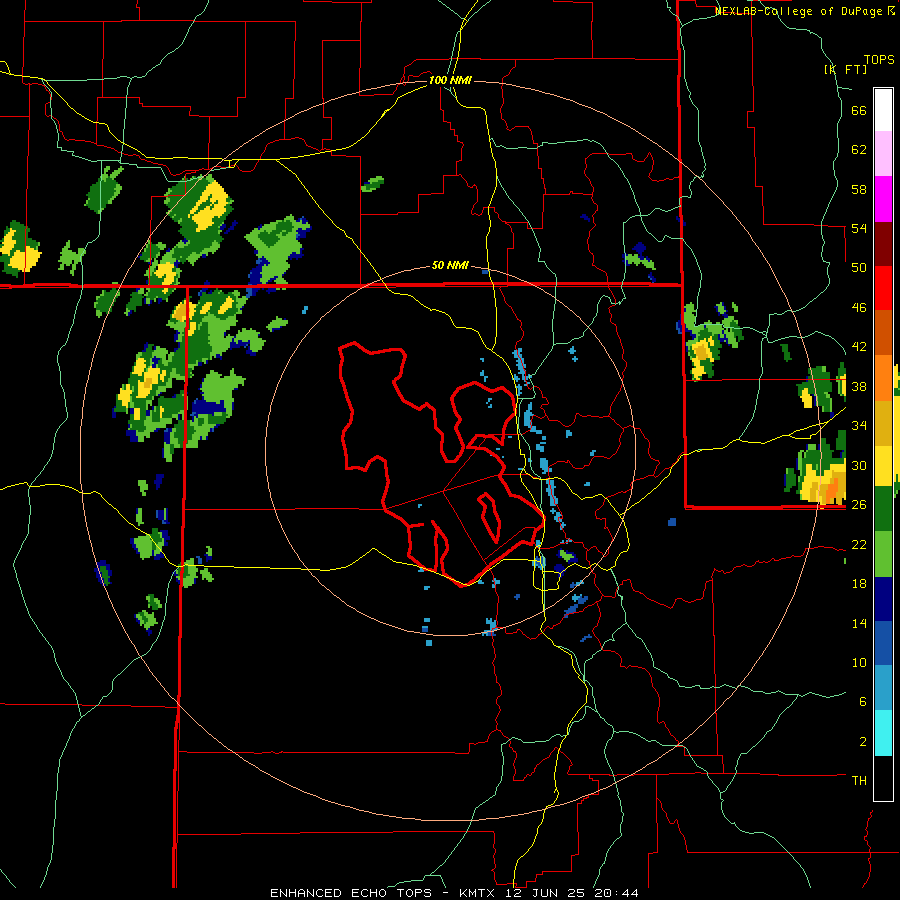This screenshot has width=900, height=900.
Task: Click the 22 legend value
Action: click(859, 544)
